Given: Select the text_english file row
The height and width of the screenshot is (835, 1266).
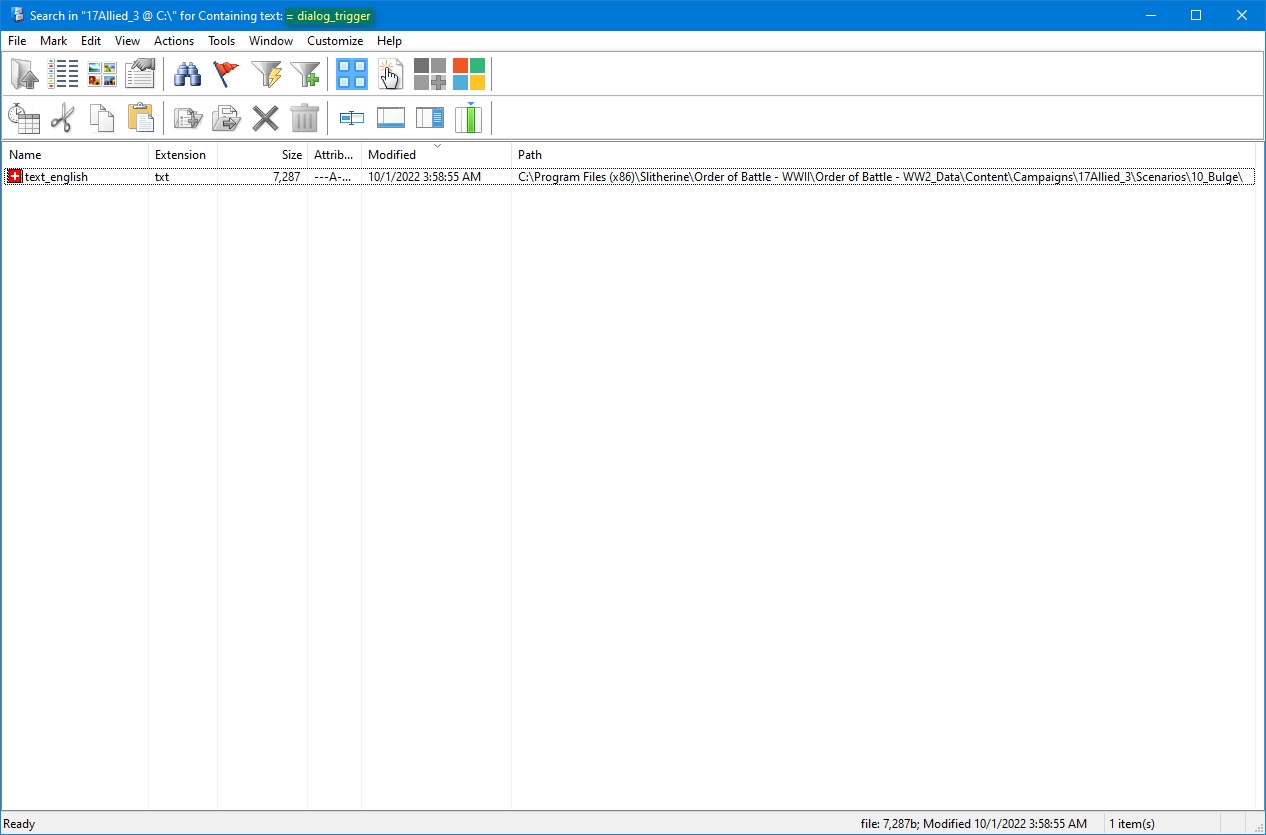Looking at the screenshot, I should (x=56, y=177).
